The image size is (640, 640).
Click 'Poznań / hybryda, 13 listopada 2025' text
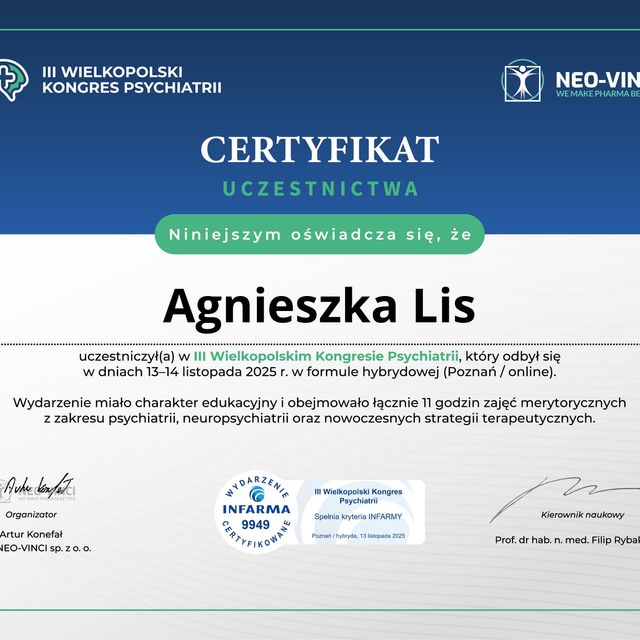click(358, 536)
